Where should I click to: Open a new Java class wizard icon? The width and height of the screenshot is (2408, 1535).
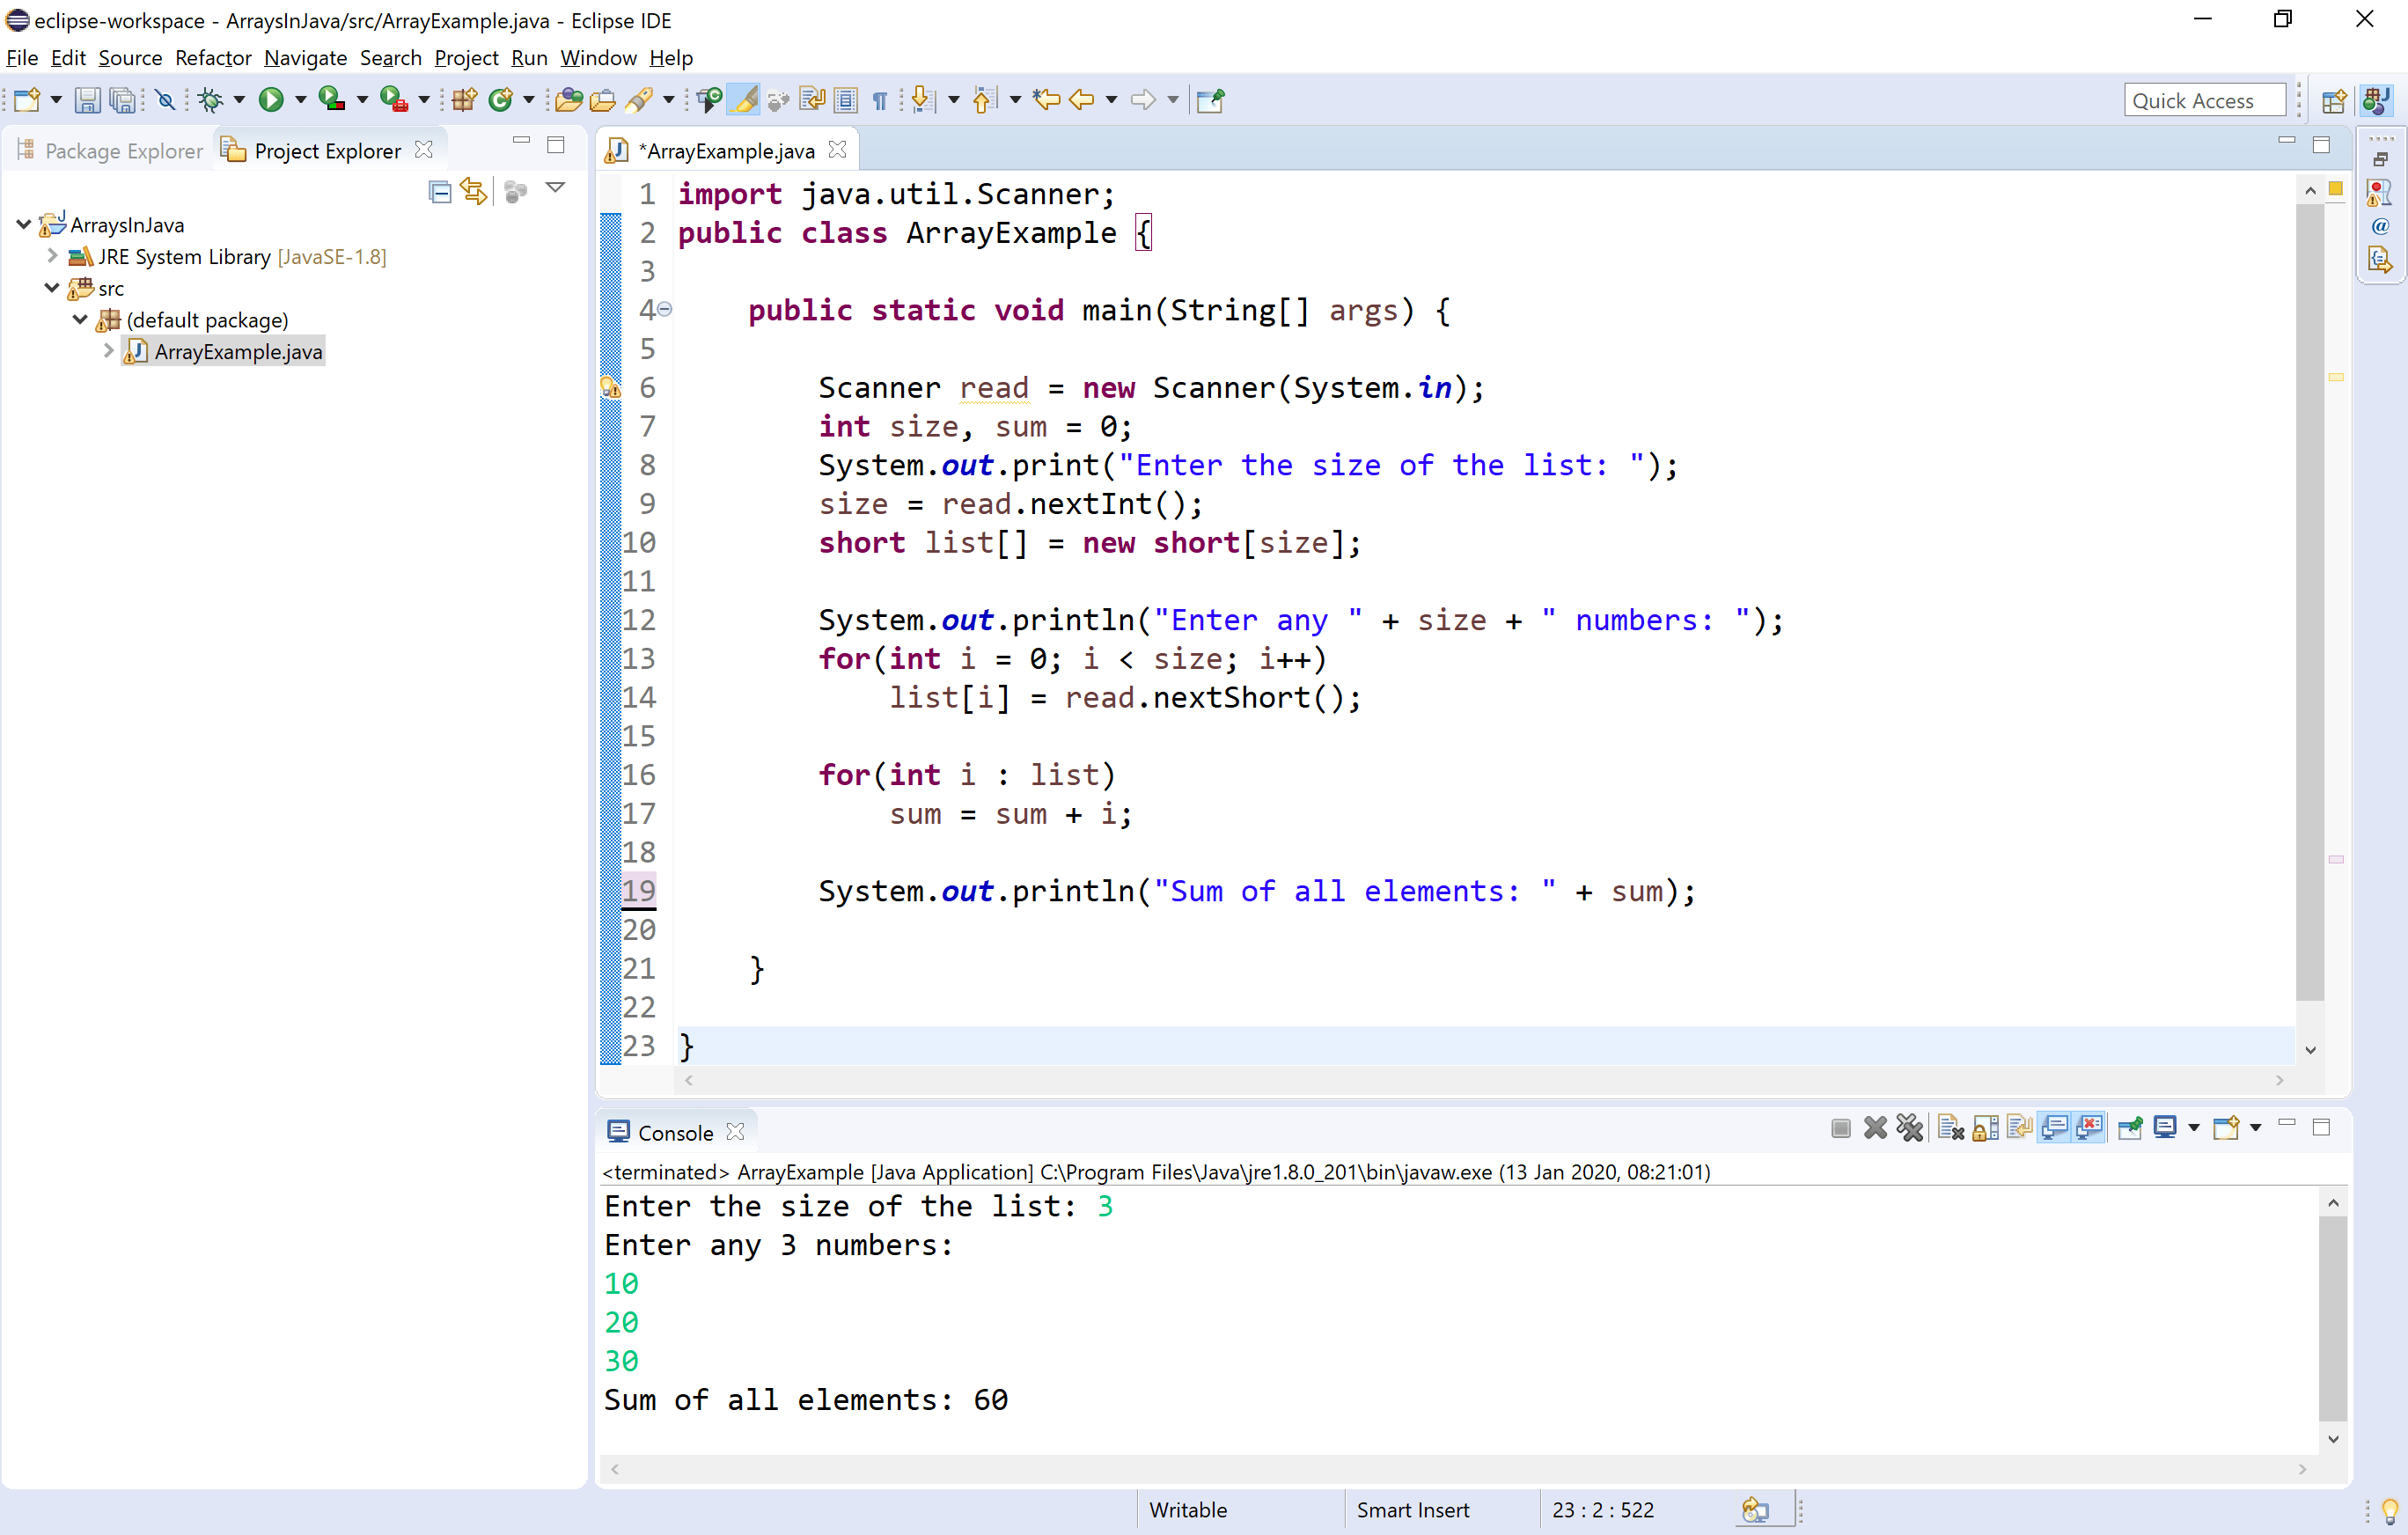click(503, 99)
